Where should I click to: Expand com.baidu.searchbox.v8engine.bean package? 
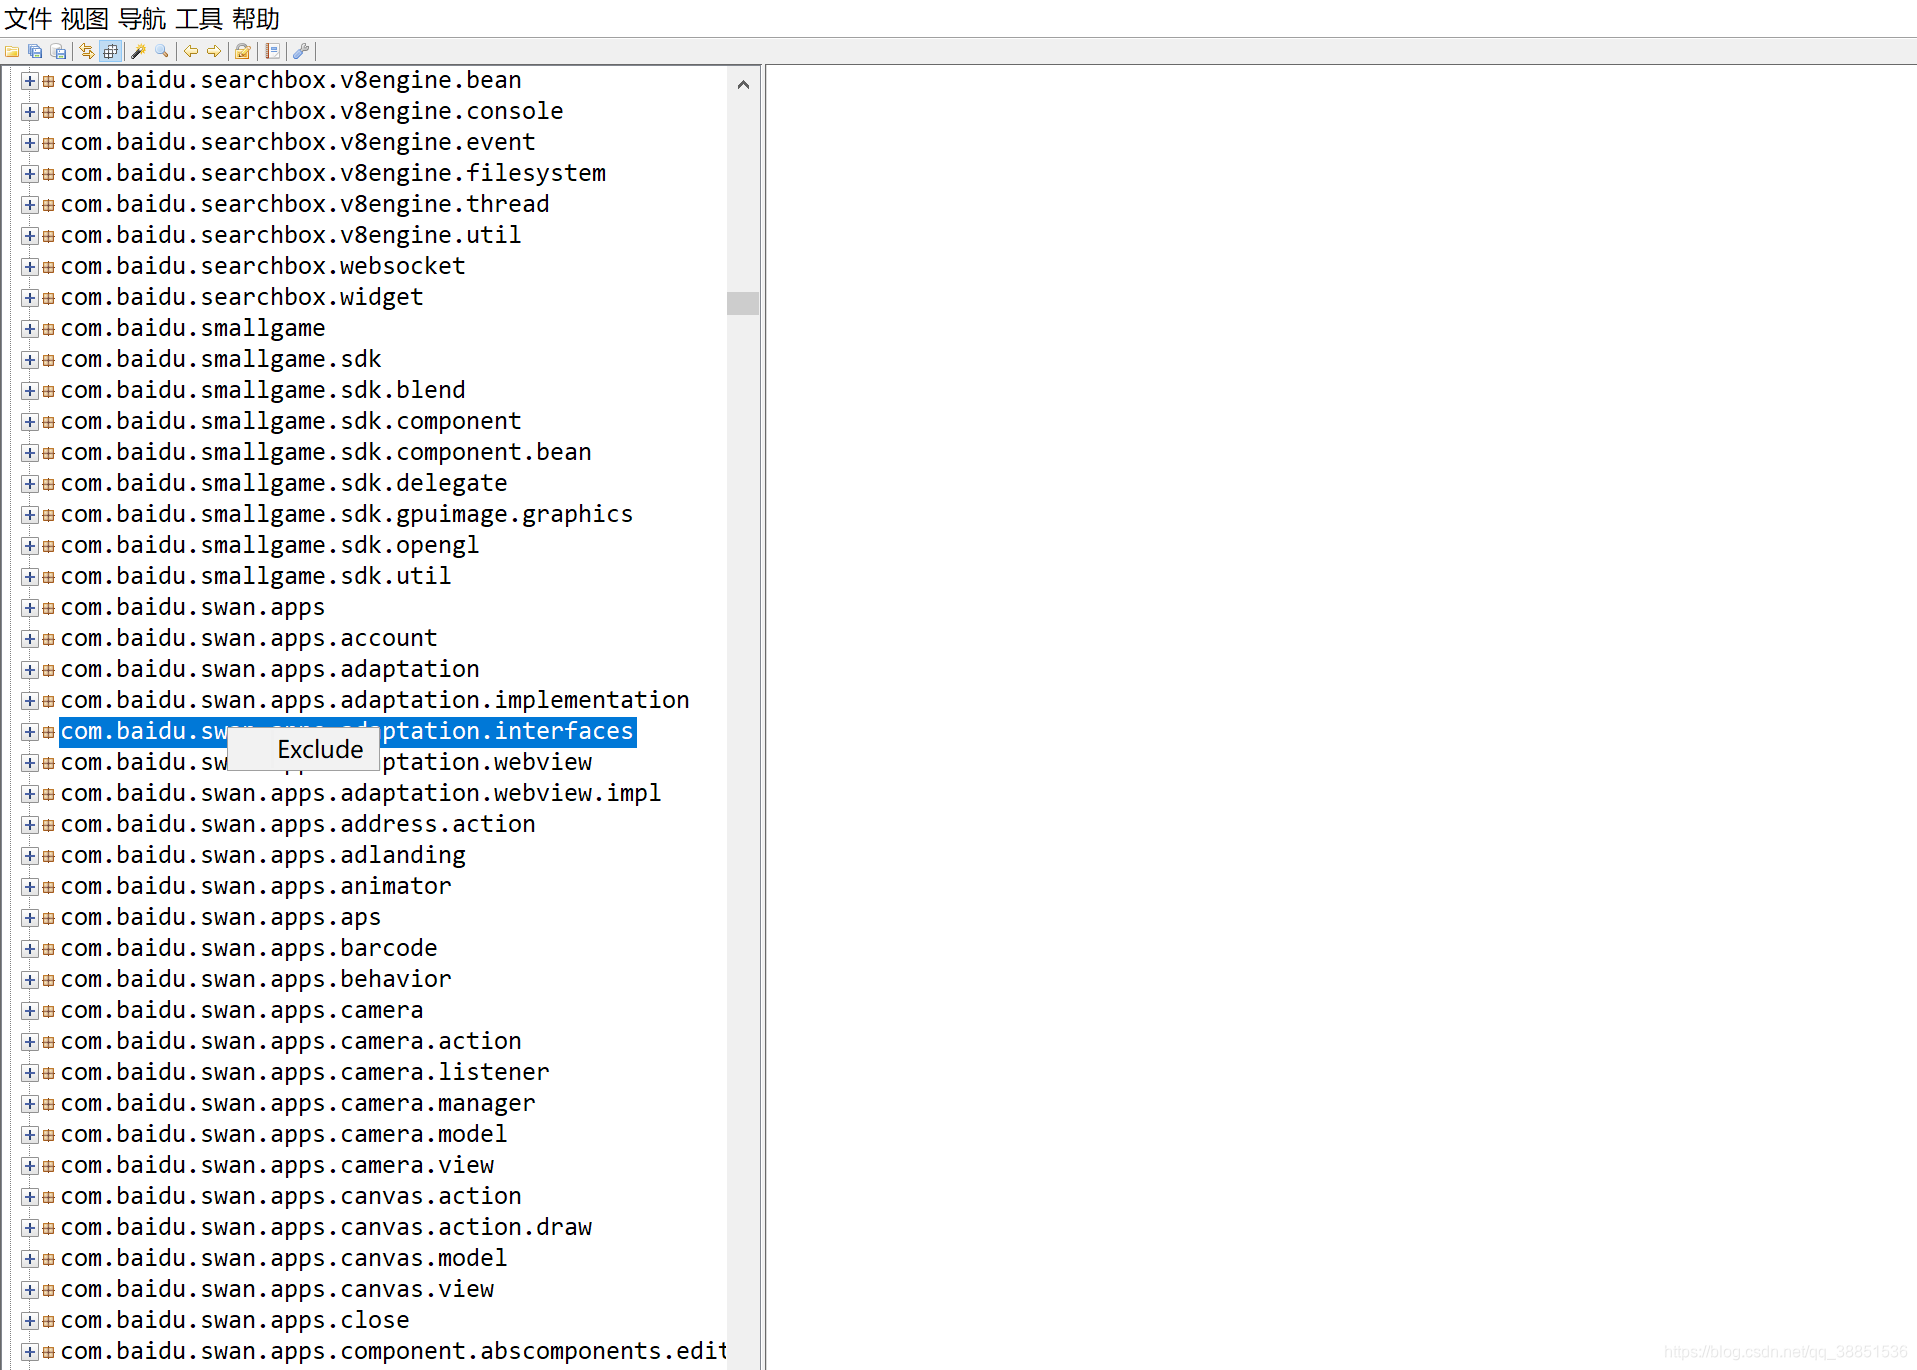[x=30, y=81]
